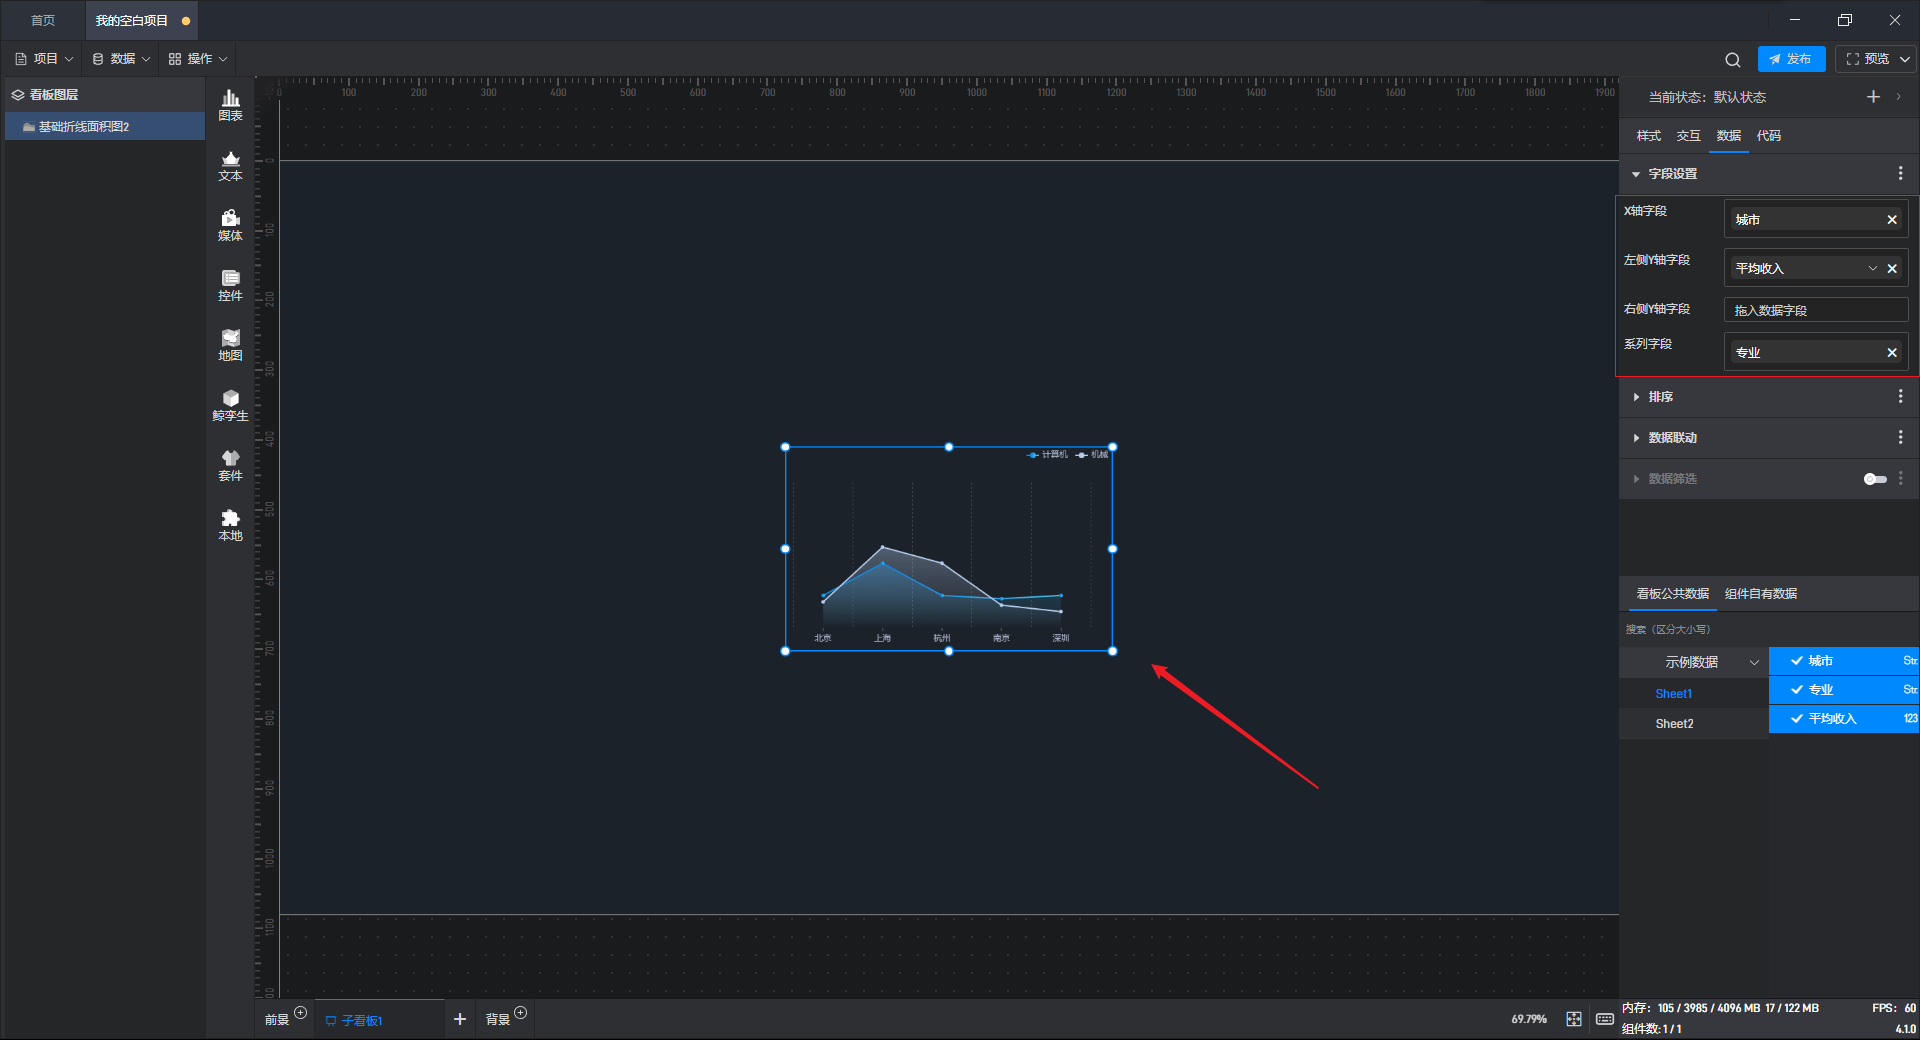Click the line area chart on canvas
1920x1040 pixels.
tap(948, 549)
